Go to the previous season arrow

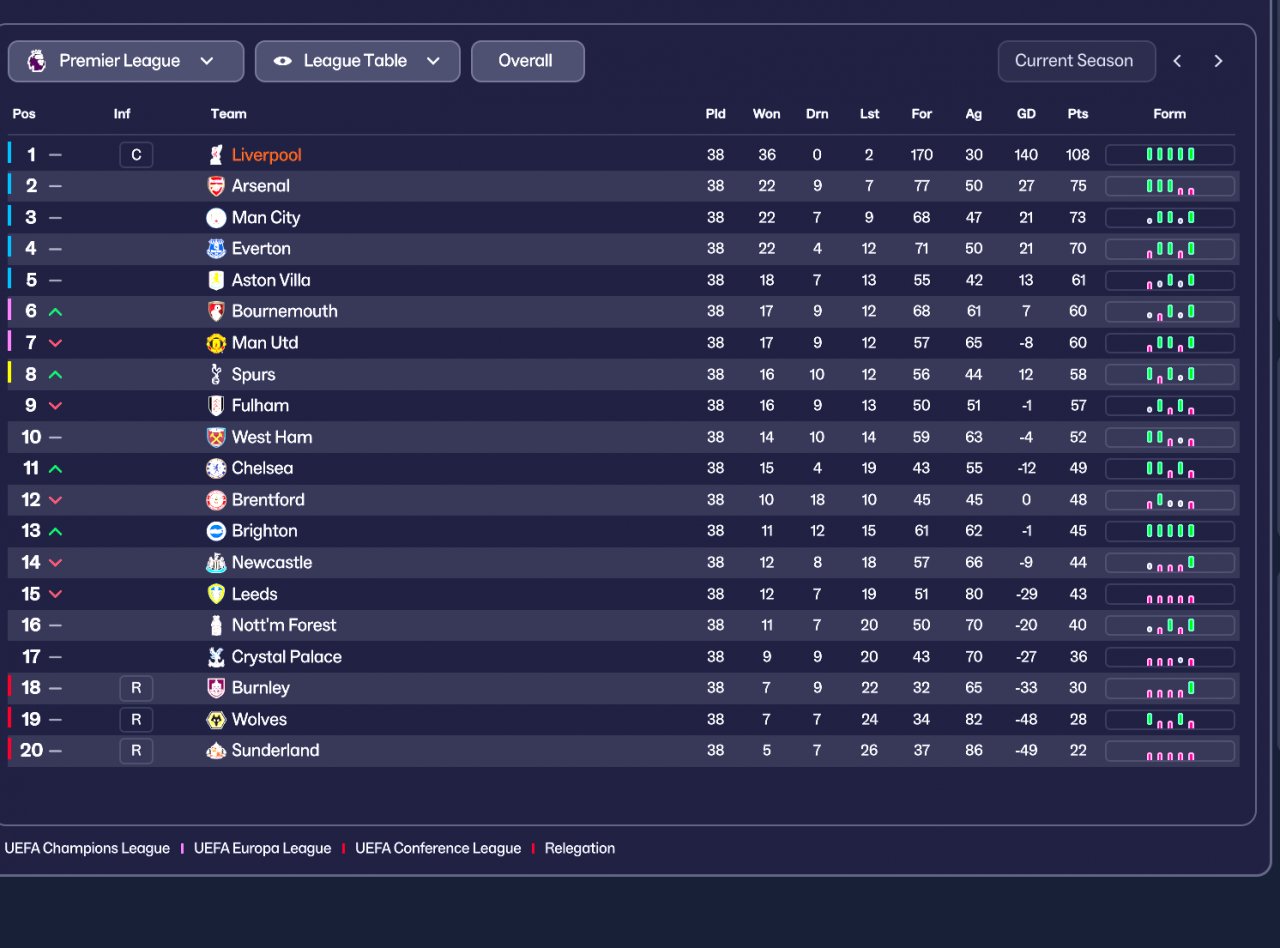tap(1178, 61)
